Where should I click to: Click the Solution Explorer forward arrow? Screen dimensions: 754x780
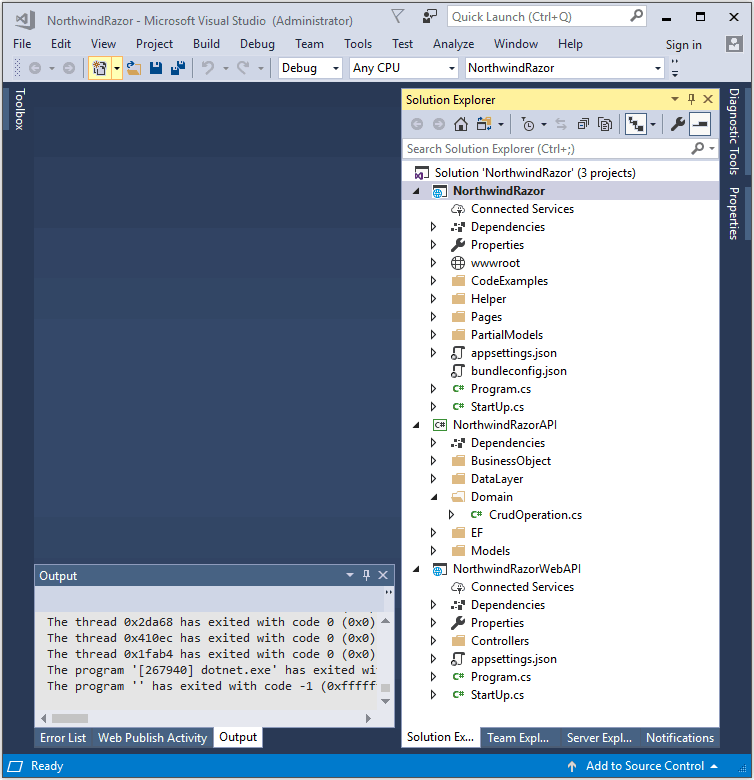click(x=439, y=124)
